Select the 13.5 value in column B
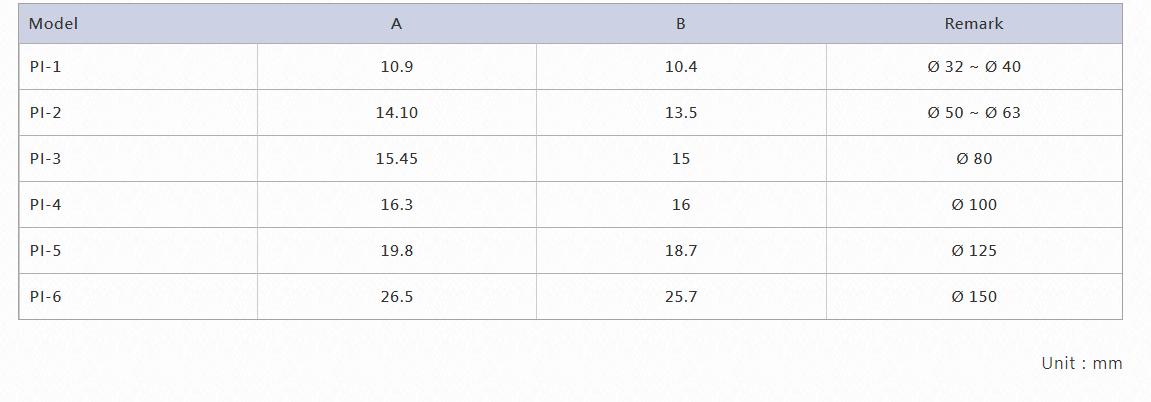1151x402 pixels. (681, 113)
